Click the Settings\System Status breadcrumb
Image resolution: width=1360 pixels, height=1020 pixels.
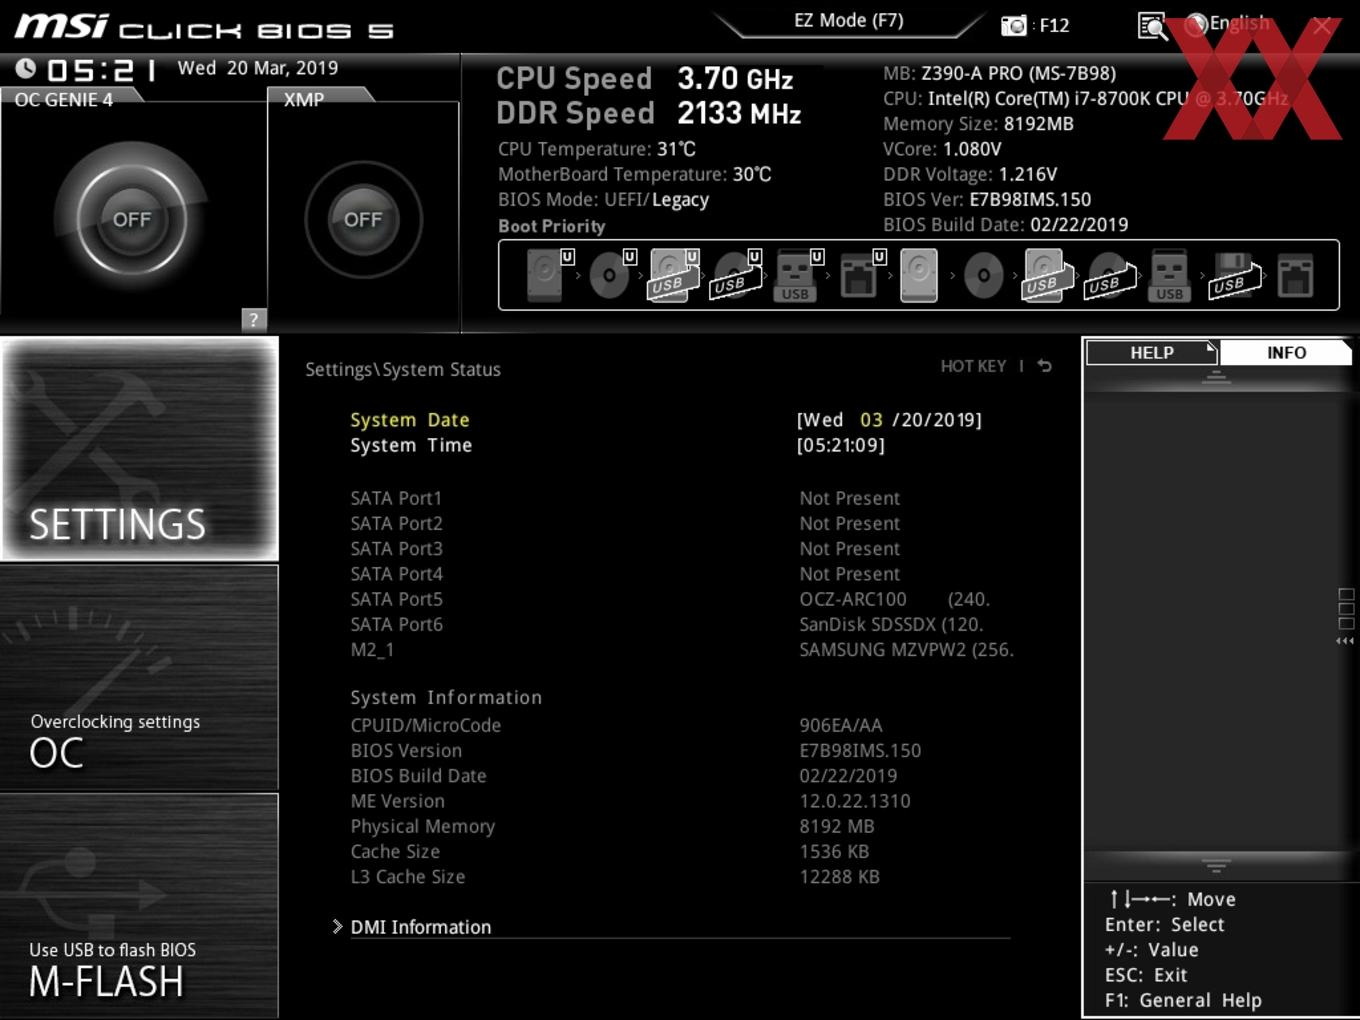[403, 369]
